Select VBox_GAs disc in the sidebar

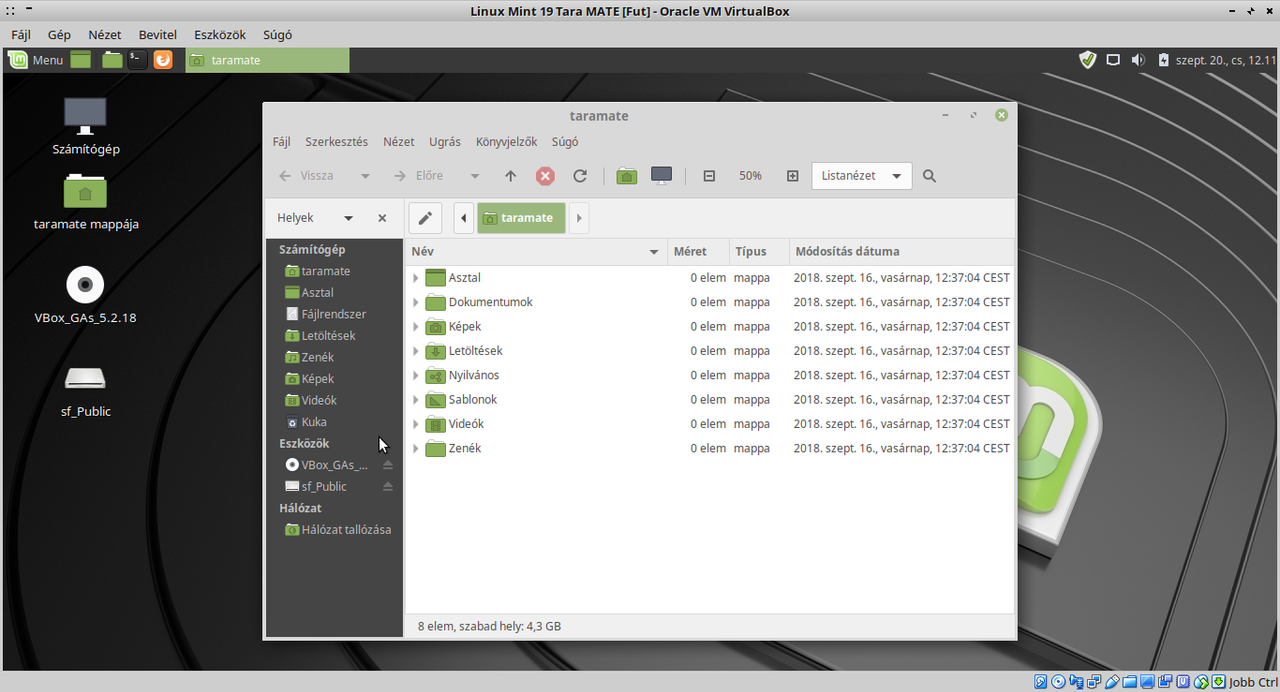(326, 465)
